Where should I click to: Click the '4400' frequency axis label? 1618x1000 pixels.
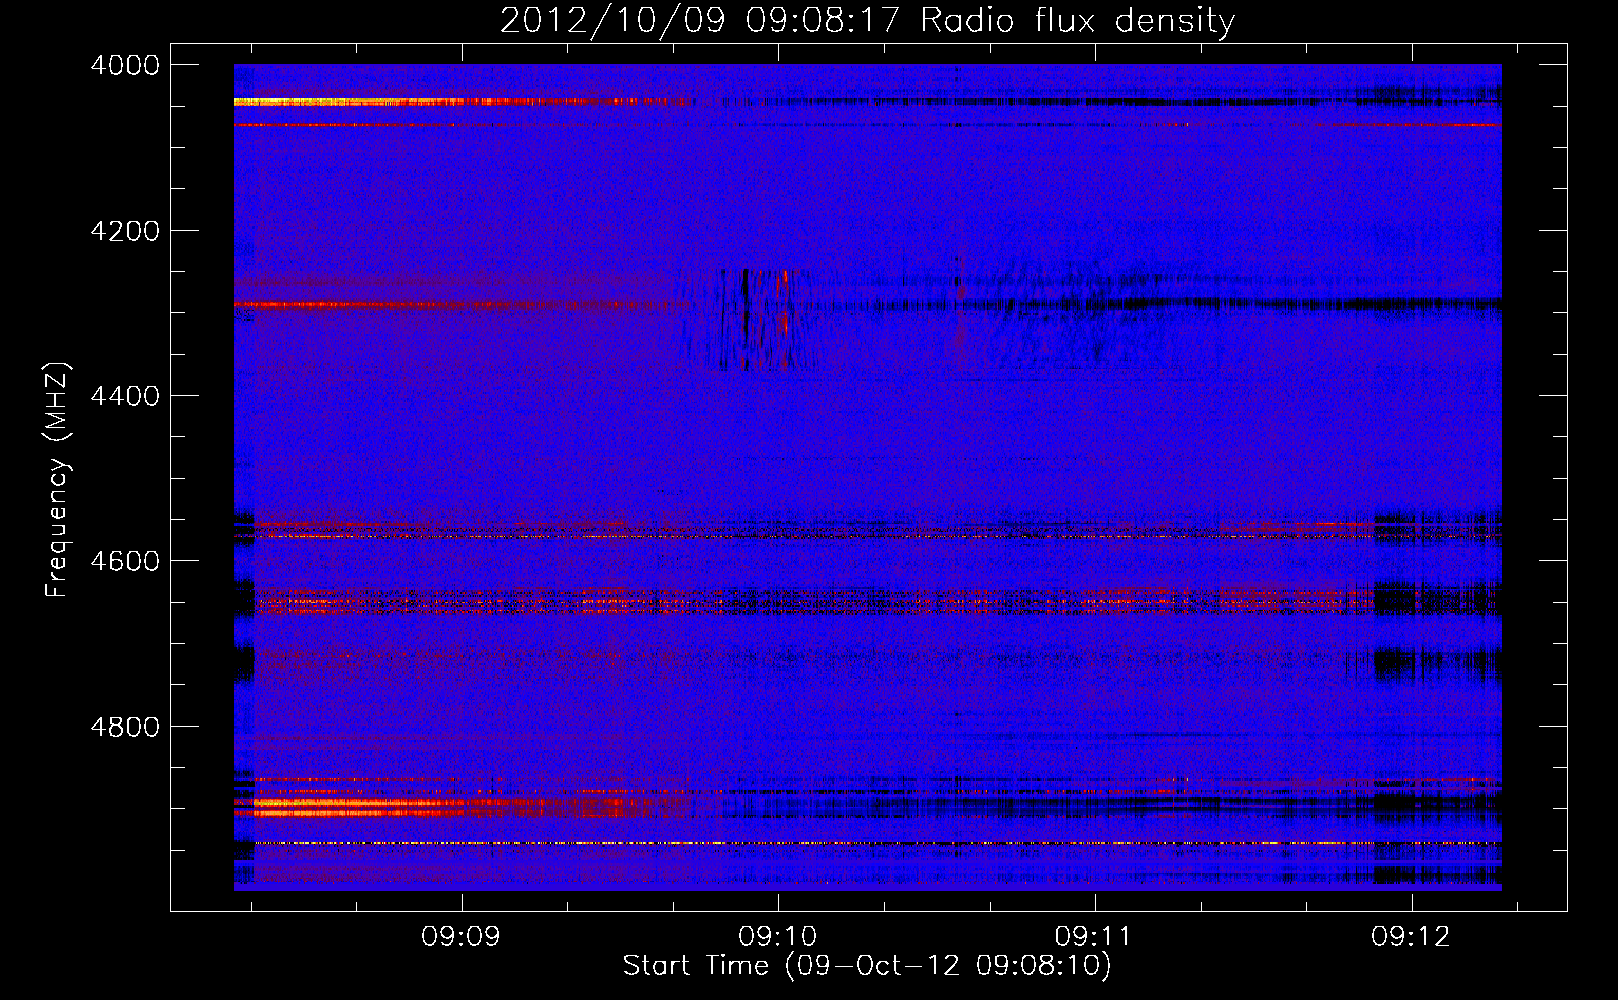pos(125,396)
